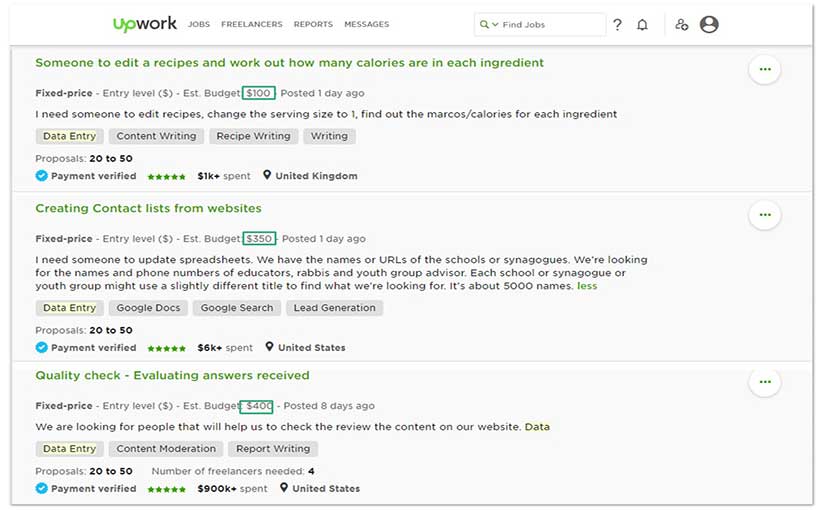Open more options for recipes job
The height and width of the screenshot is (510, 820).
765,69
